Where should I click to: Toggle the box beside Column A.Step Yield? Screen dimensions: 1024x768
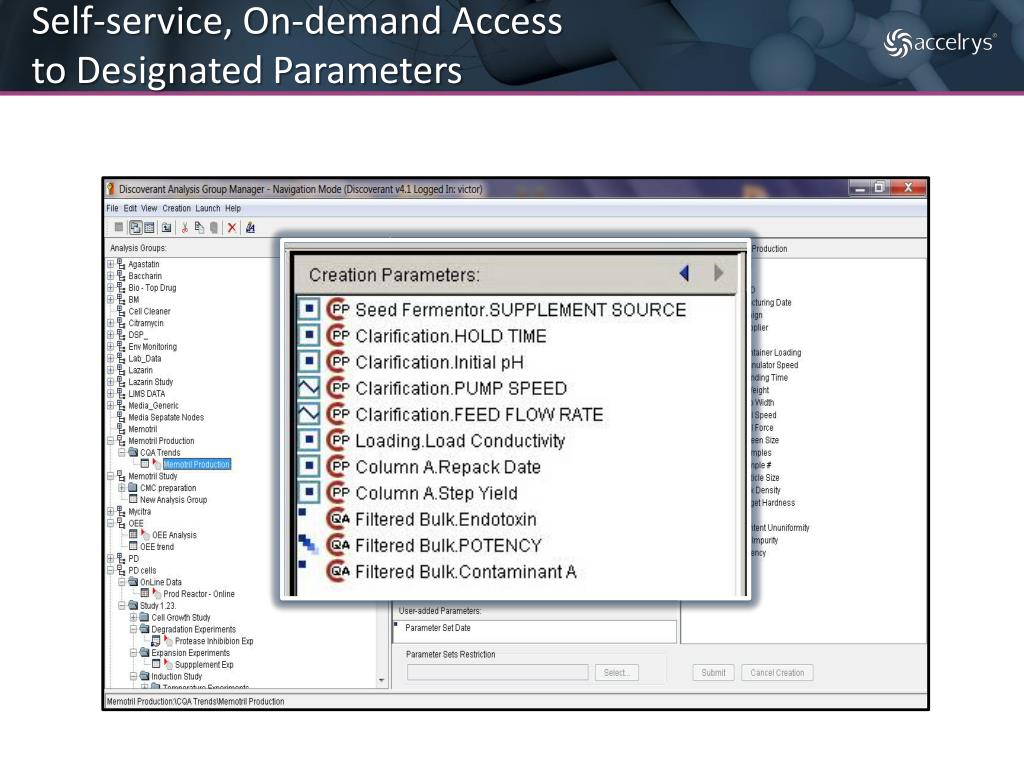coord(310,493)
